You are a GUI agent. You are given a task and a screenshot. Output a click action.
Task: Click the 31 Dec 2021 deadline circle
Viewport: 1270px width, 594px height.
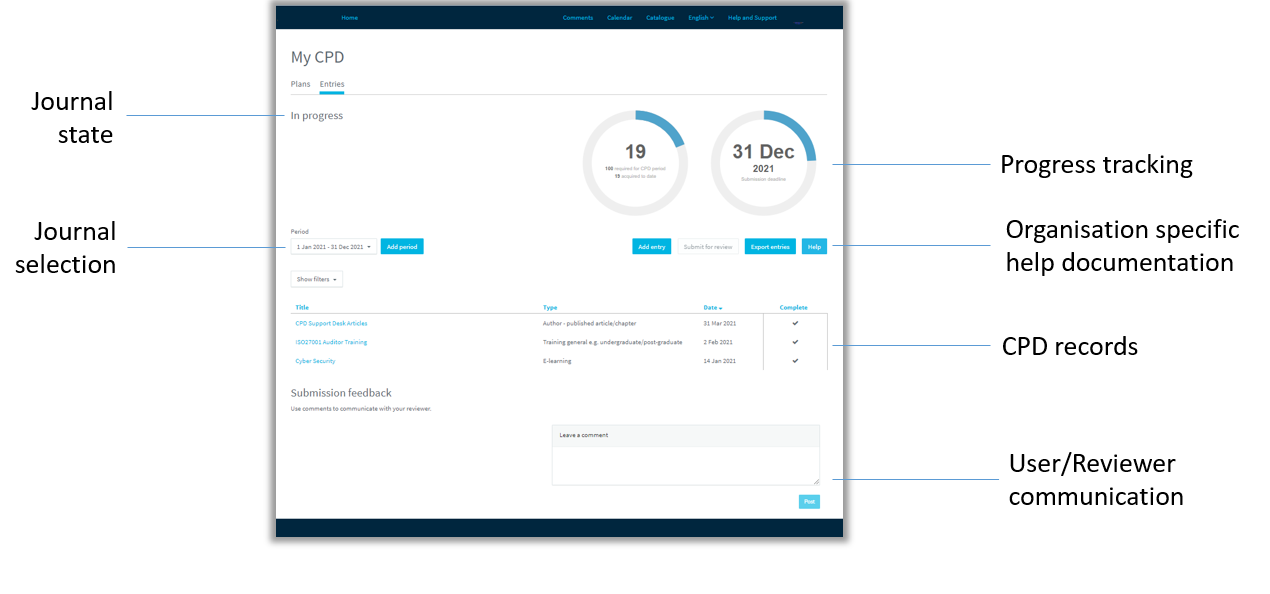pos(763,160)
